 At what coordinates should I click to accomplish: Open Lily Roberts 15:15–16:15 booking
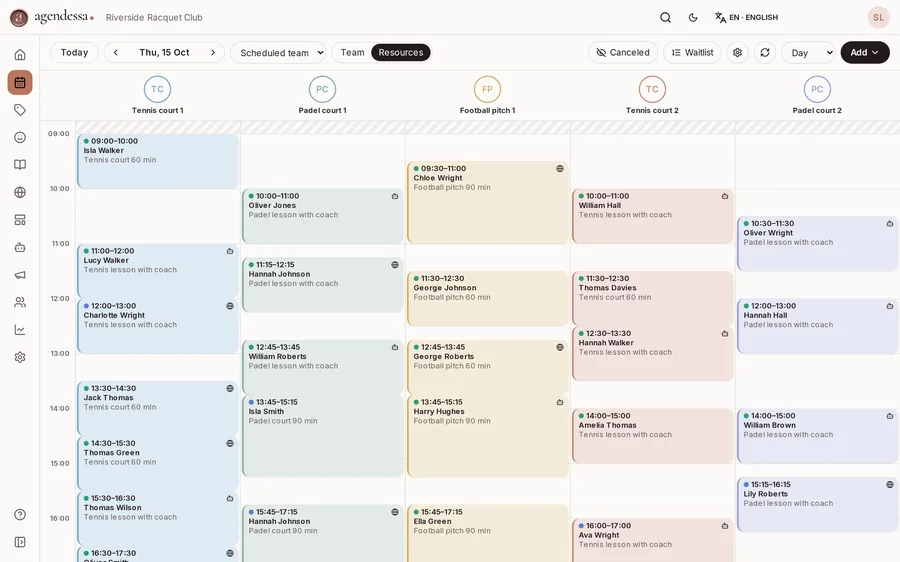coord(818,505)
